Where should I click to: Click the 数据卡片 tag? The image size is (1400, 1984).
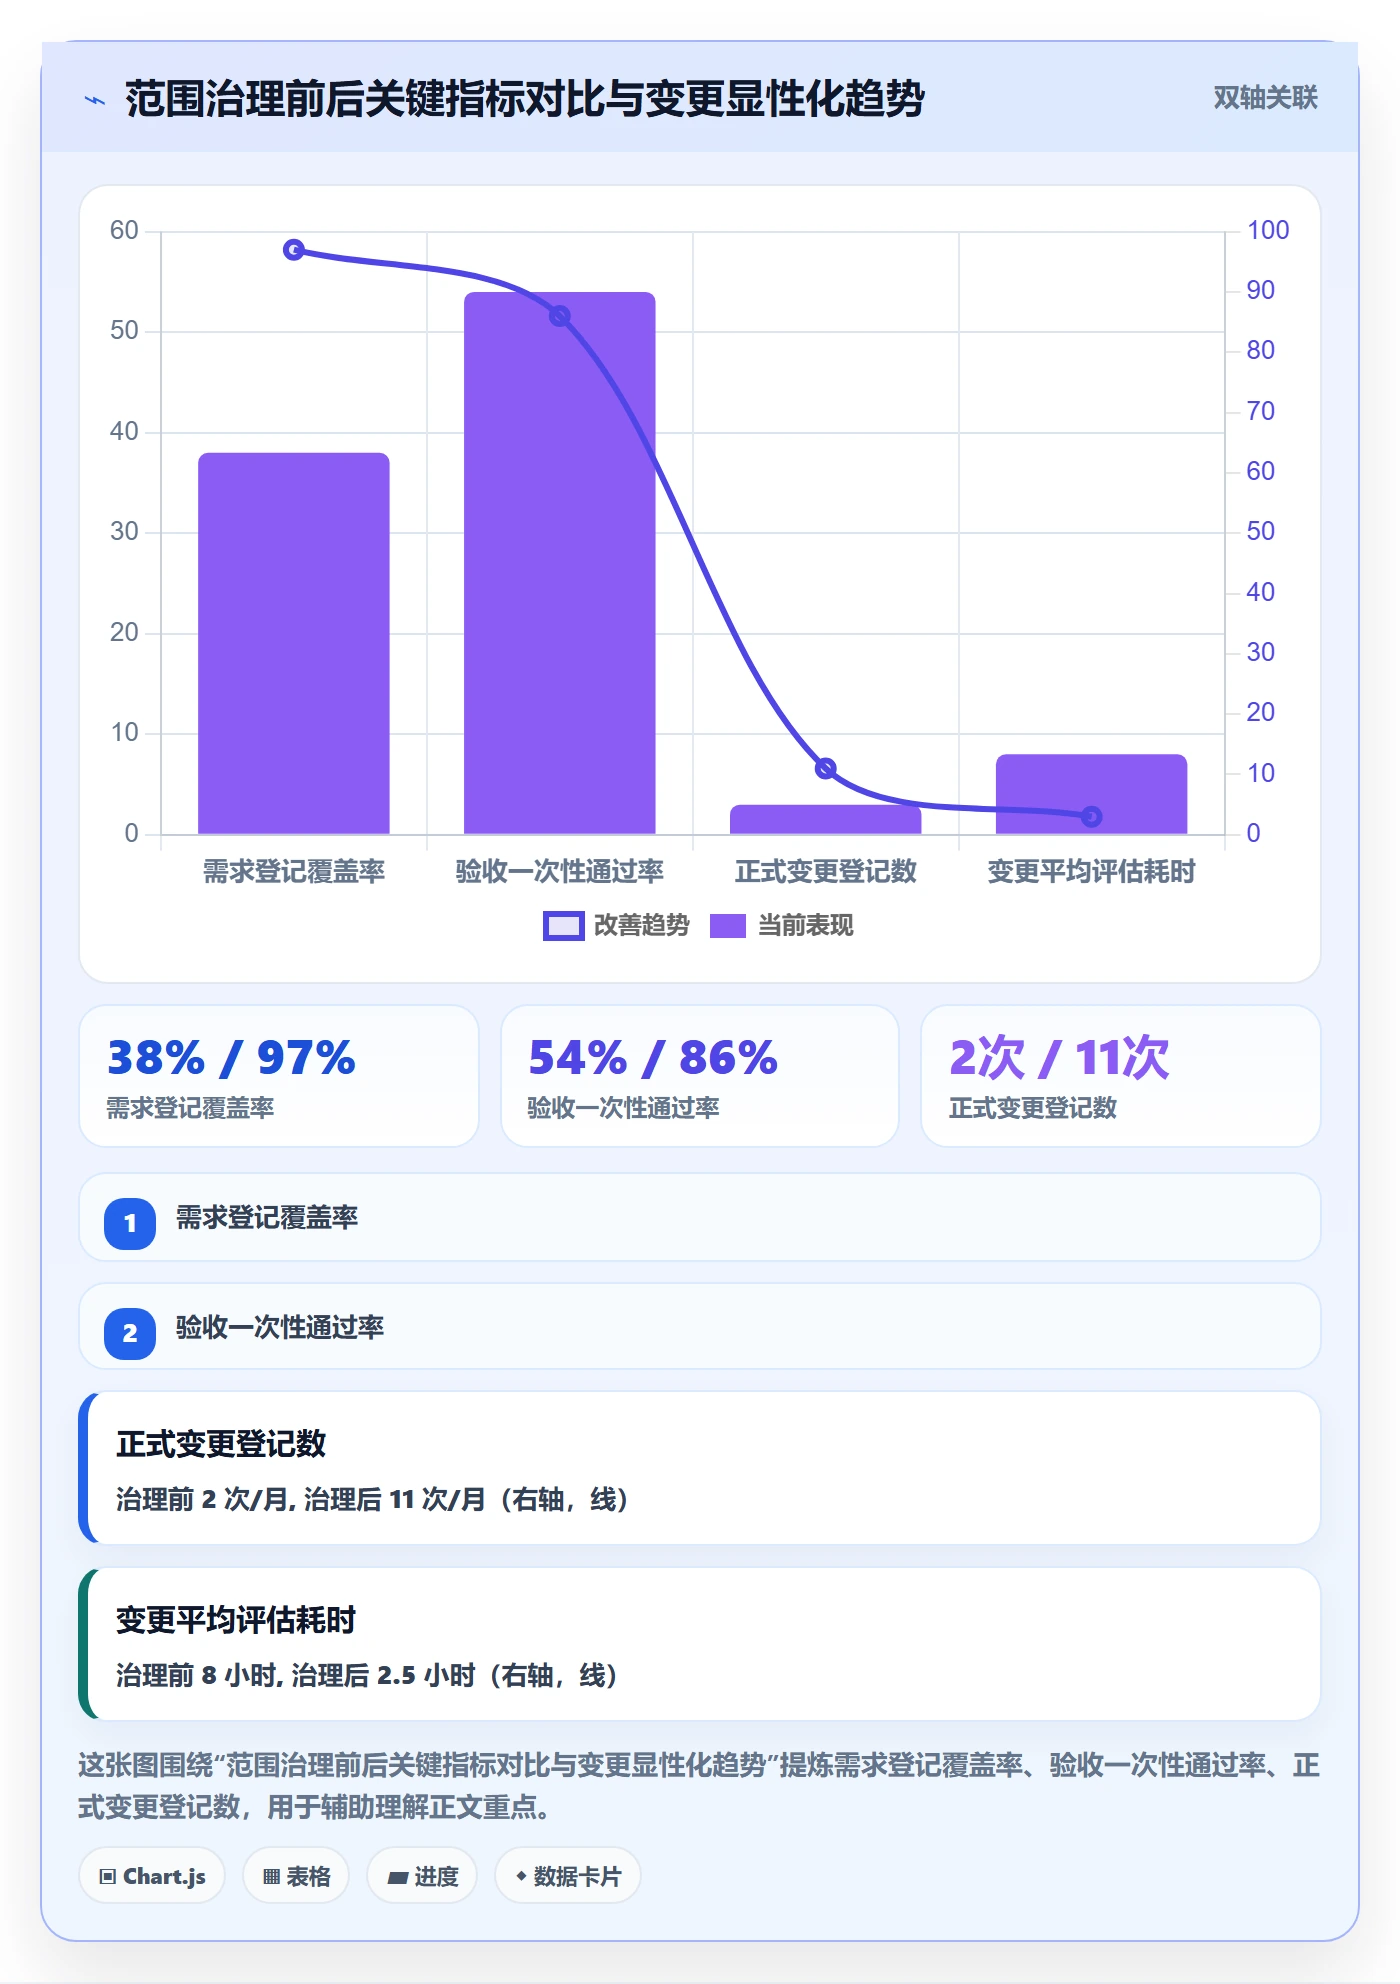coord(568,1876)
